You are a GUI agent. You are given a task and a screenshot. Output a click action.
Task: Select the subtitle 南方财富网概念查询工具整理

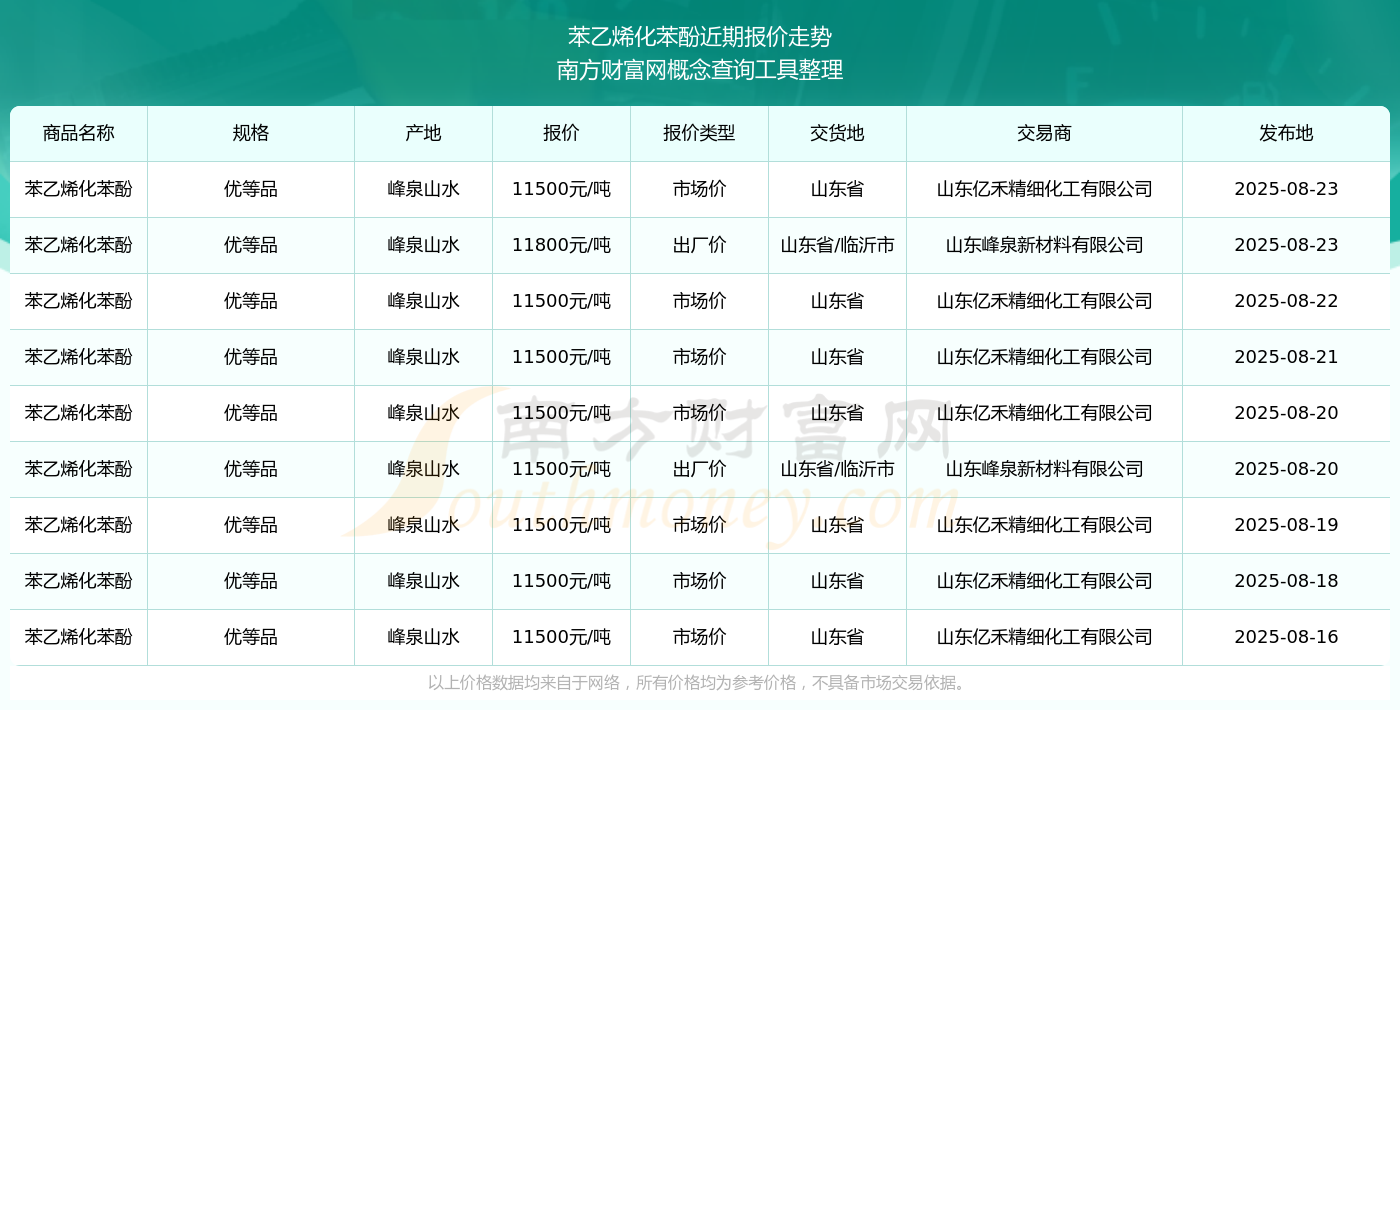click(x=700, y=70)
